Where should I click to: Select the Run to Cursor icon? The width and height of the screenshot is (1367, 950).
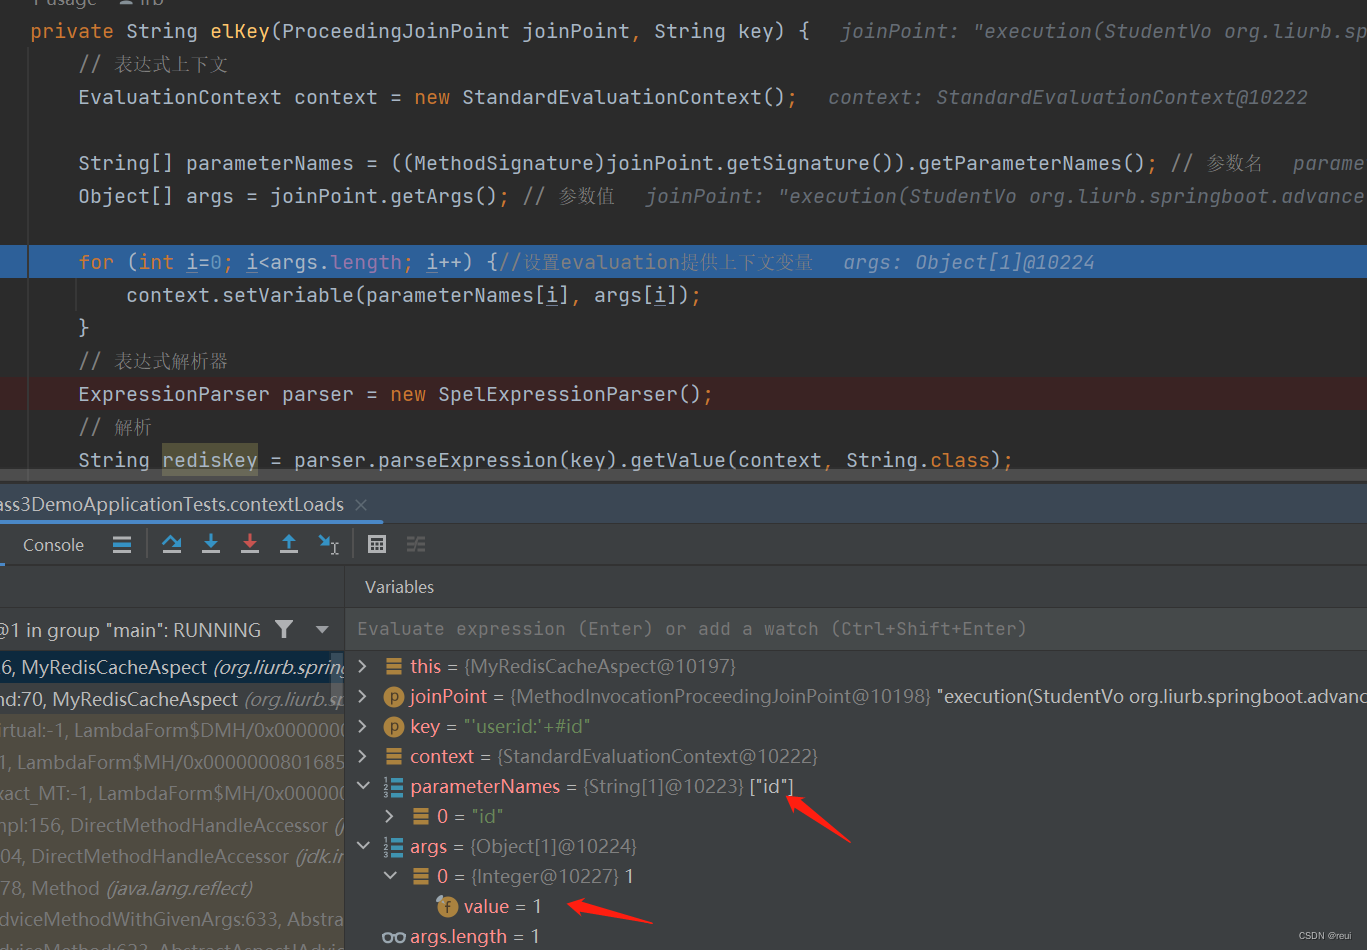click(x=327, y=544)
